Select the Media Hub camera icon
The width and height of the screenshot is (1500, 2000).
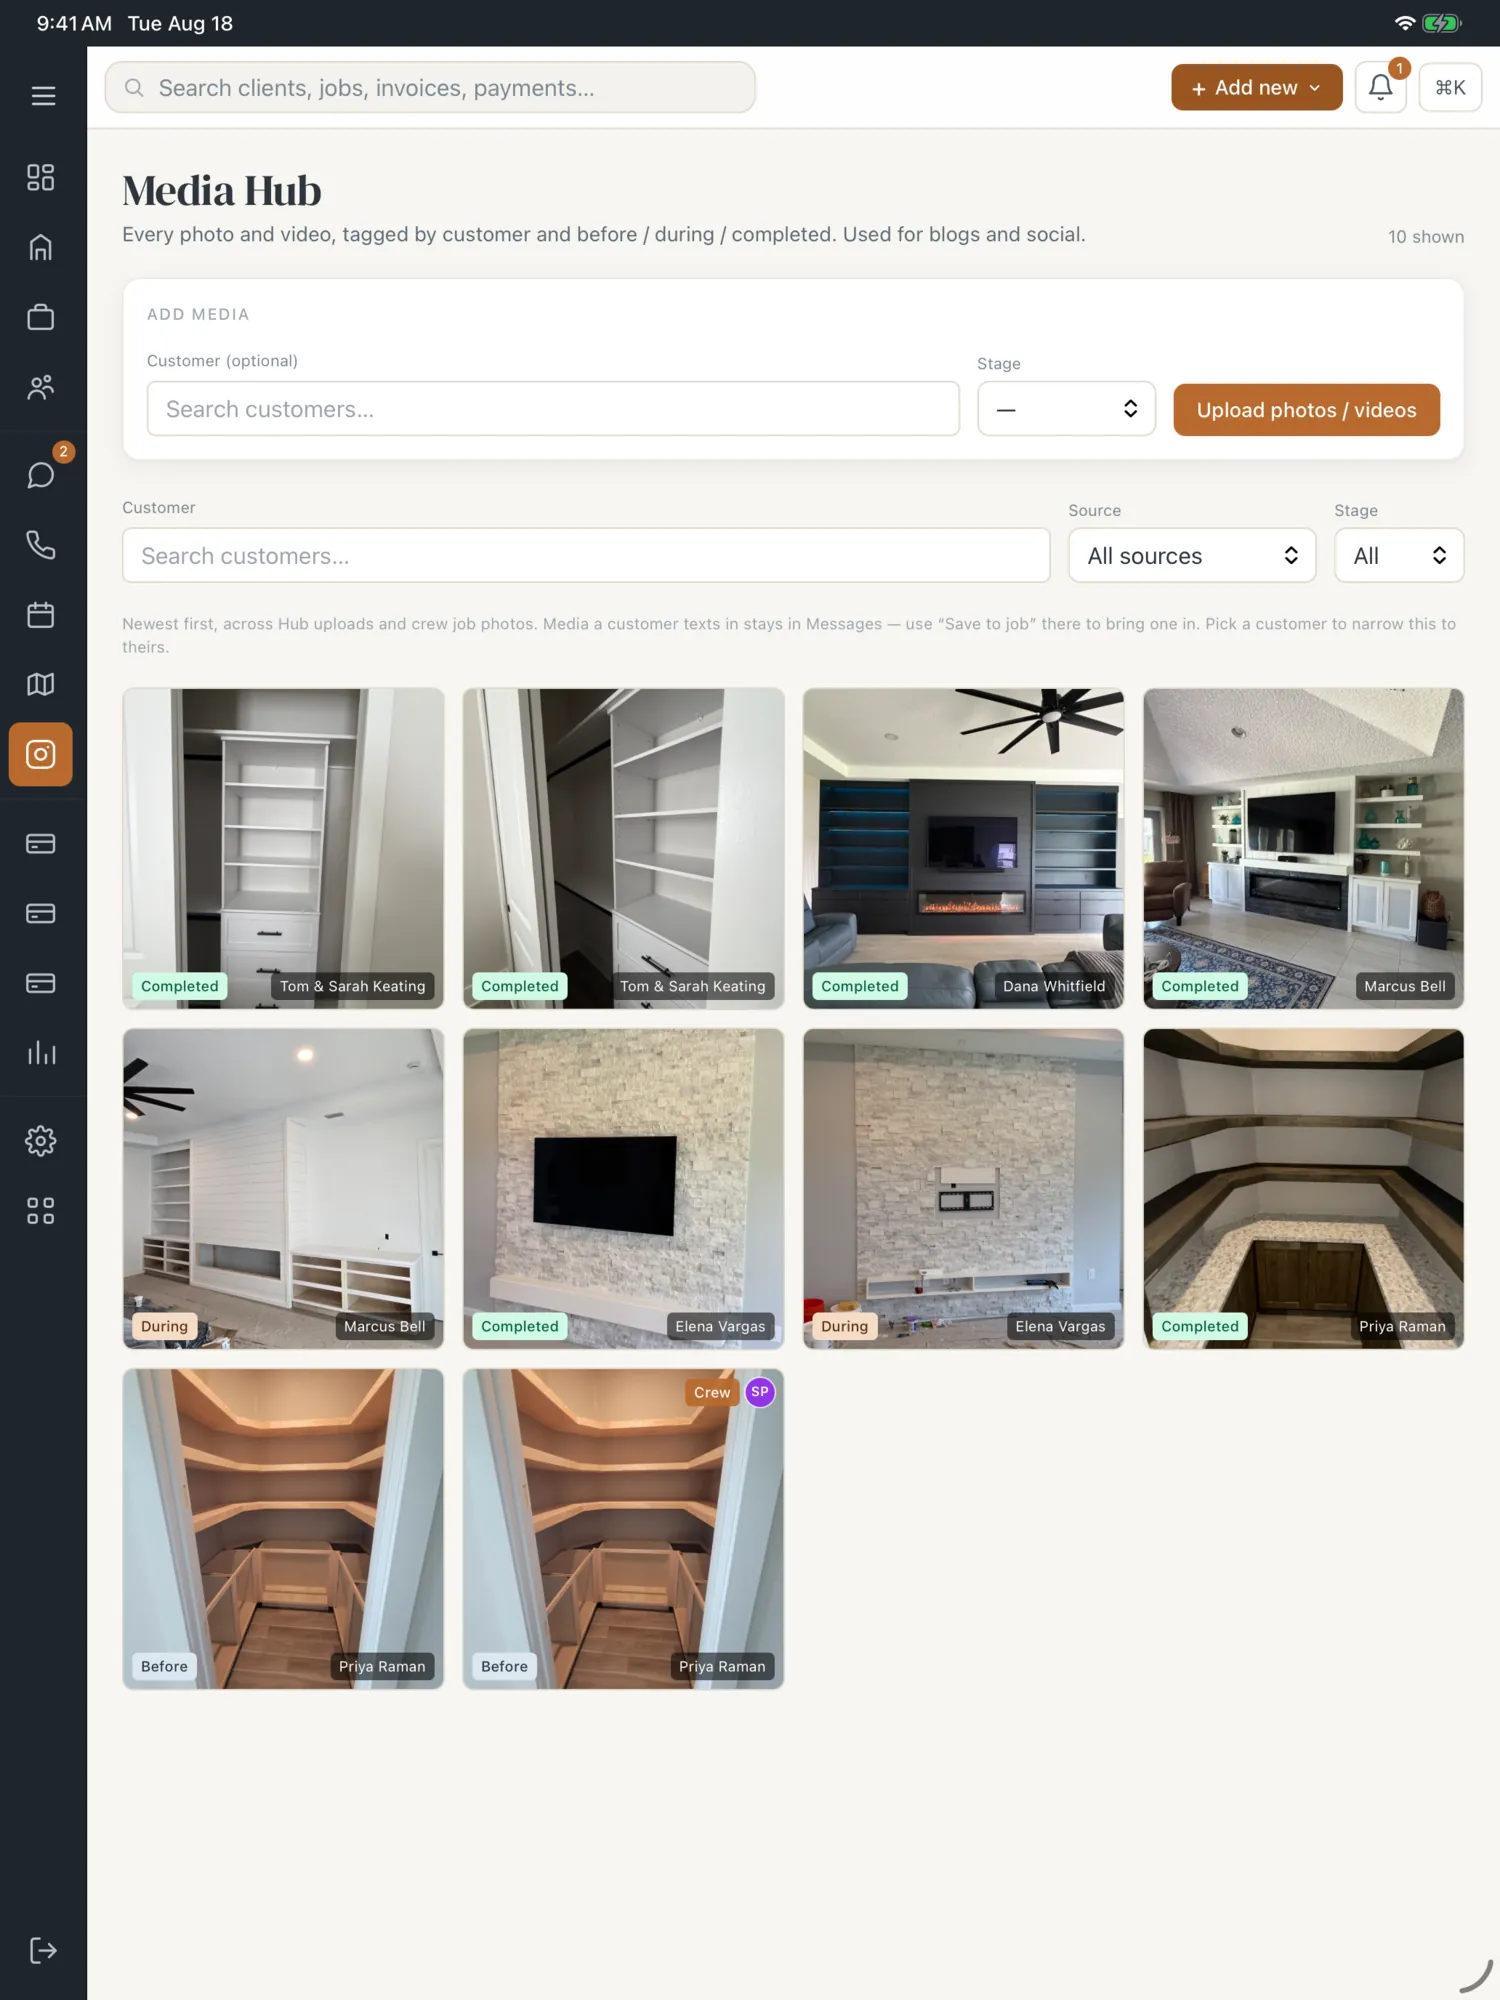41,754
